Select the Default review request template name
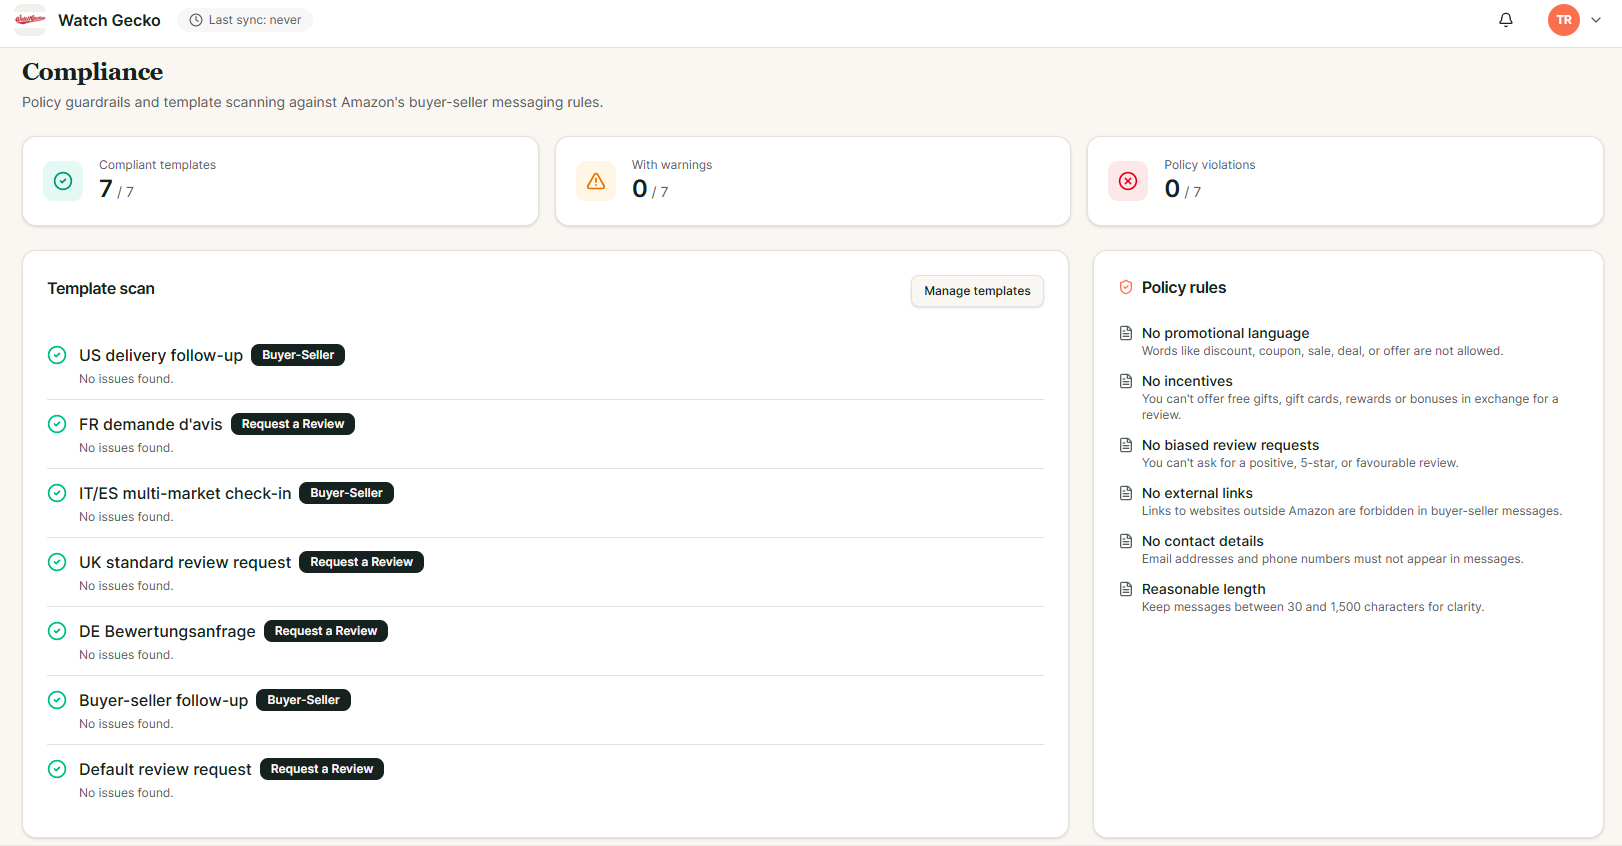1622x846 pixels. 165,769
